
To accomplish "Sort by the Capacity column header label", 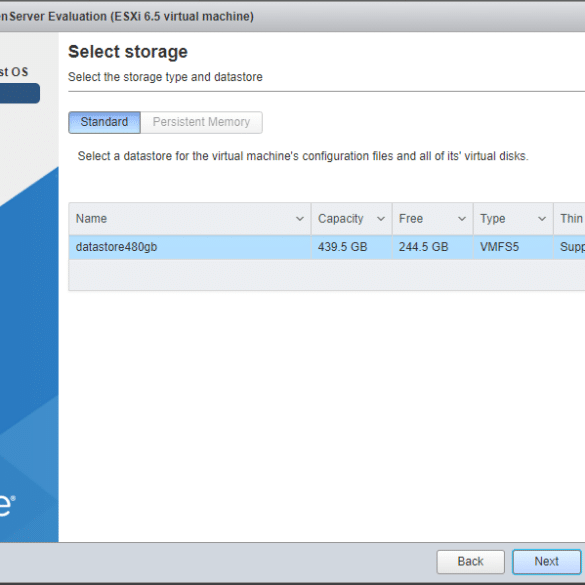I will [341, 219].
